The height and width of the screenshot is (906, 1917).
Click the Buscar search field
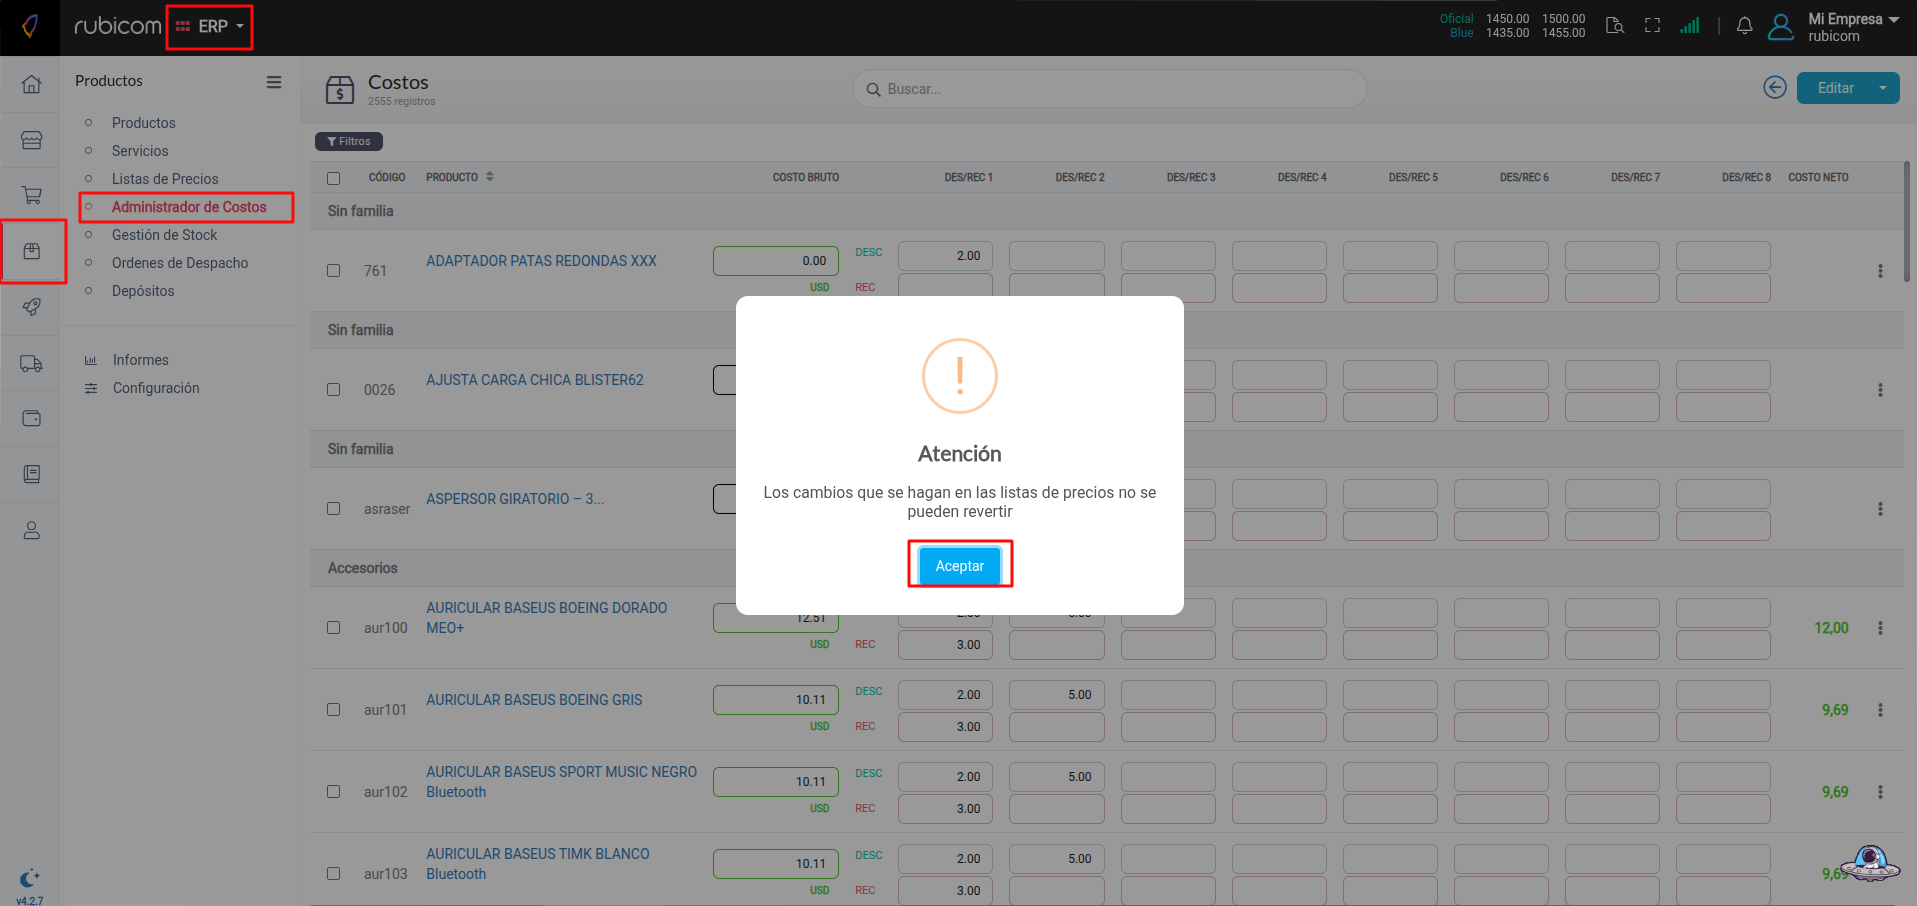tap(1110, 89)
